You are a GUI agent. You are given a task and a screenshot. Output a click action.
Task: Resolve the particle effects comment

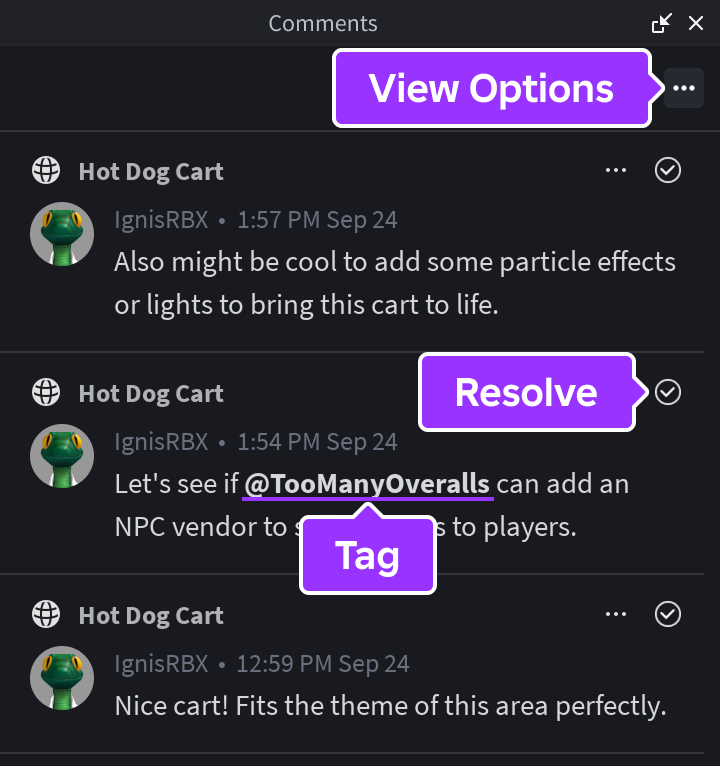[668, 171]
